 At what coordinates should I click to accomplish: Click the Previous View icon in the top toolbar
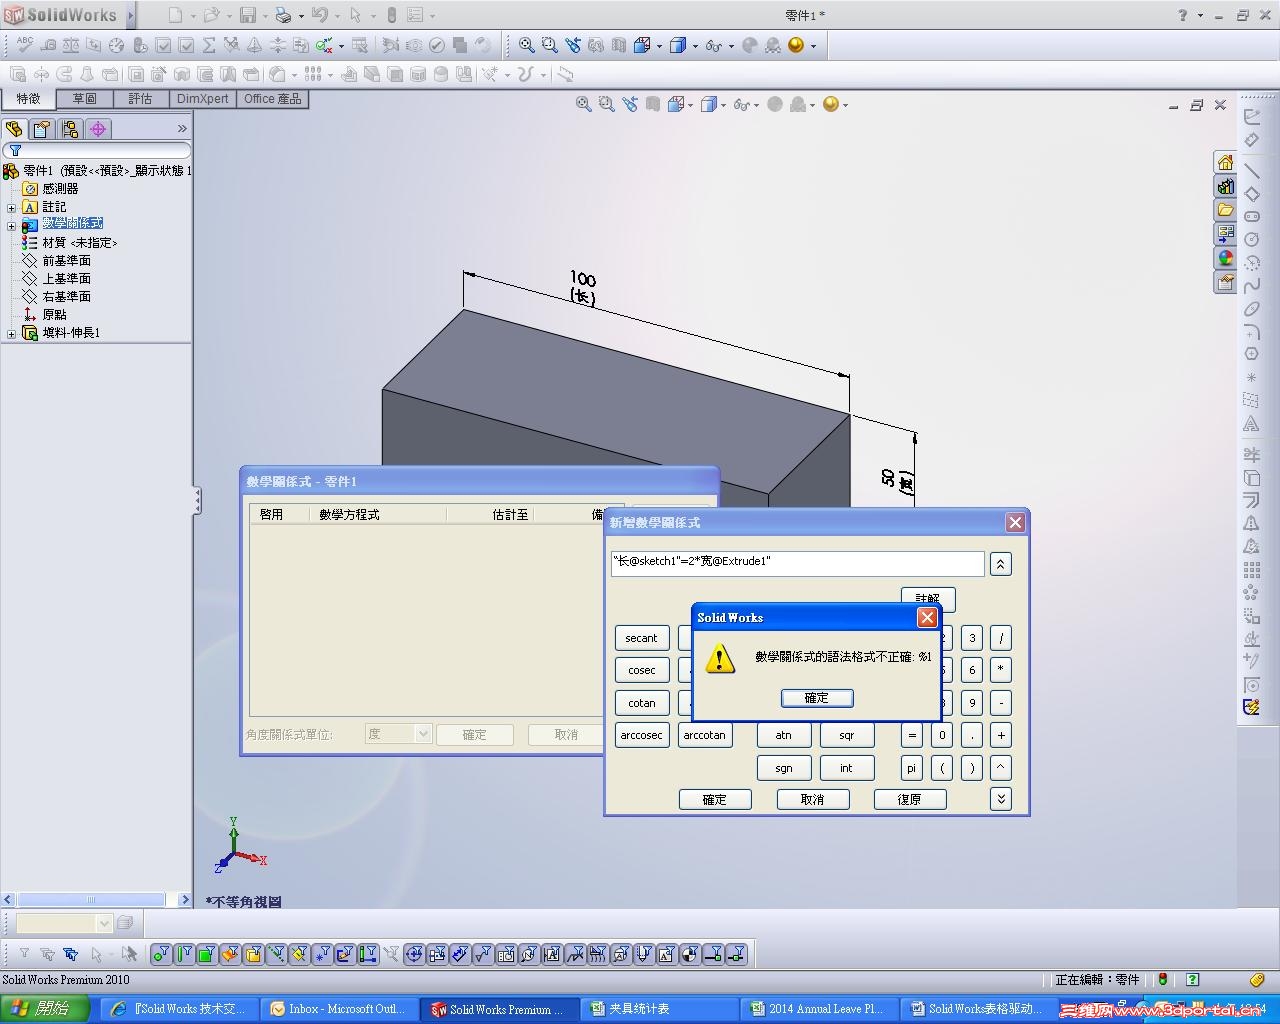point(573,45)
